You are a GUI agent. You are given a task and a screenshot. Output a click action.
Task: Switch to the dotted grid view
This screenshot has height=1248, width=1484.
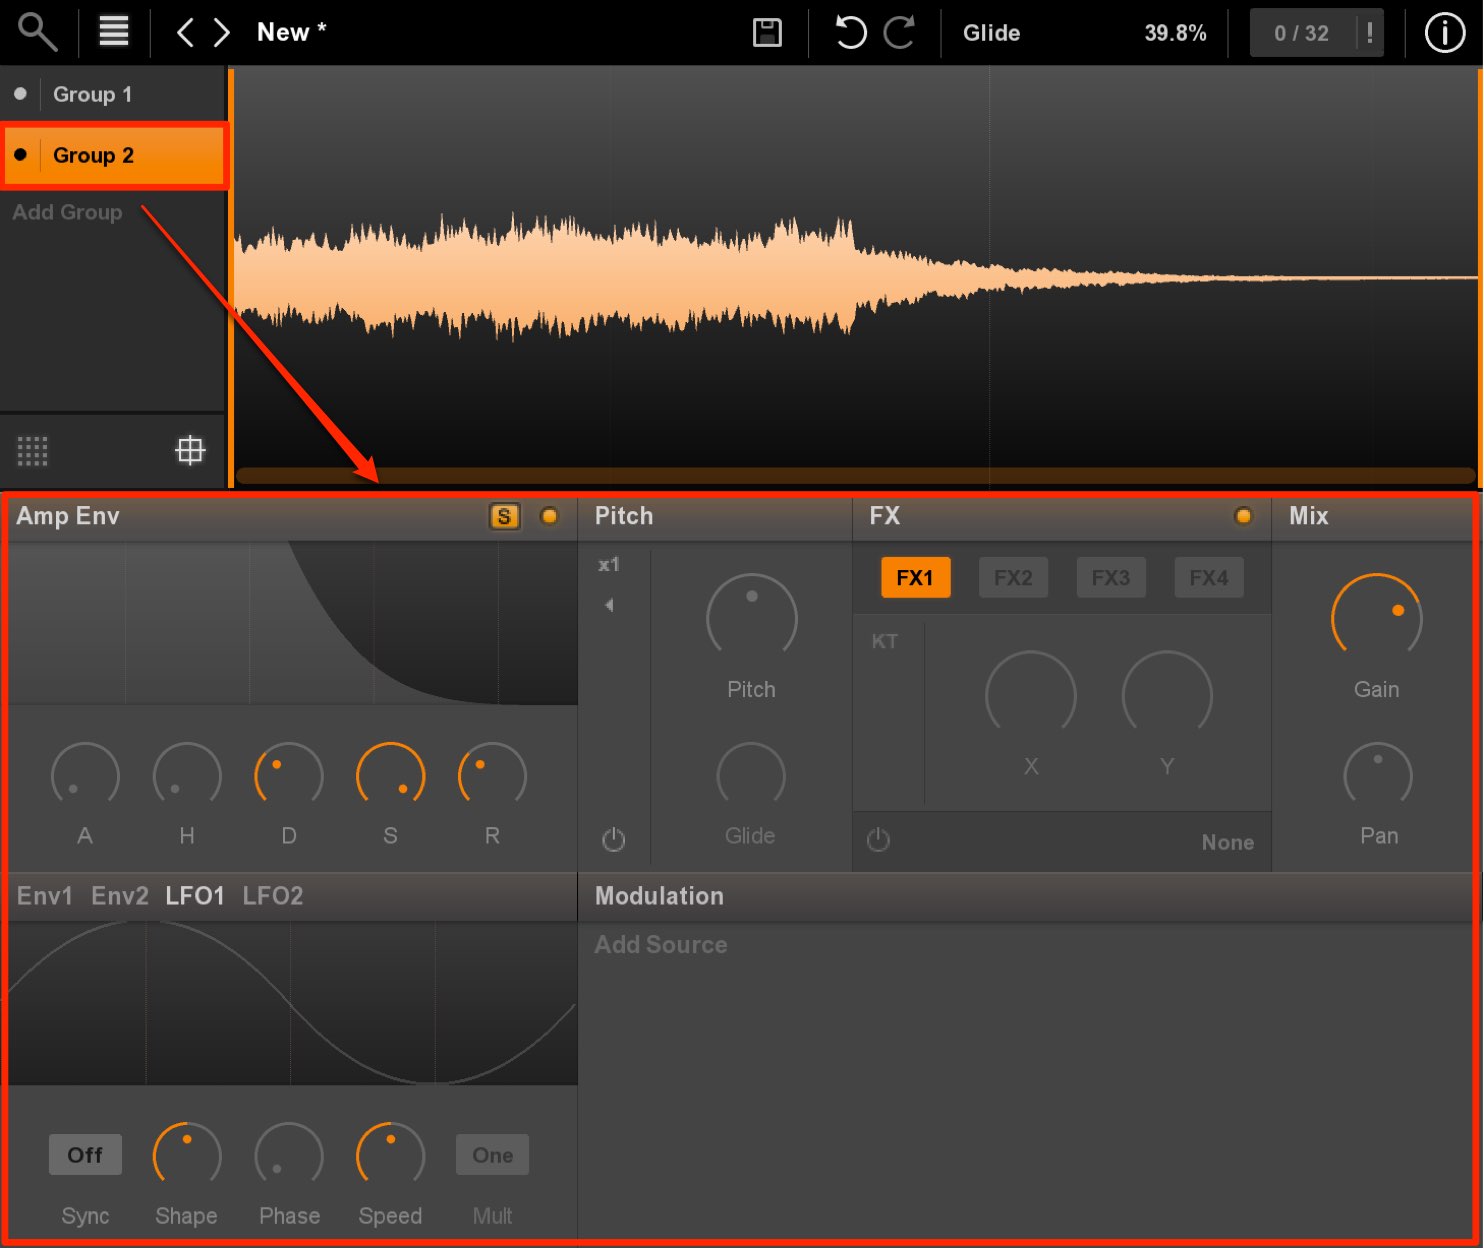[x=32, y=451]
